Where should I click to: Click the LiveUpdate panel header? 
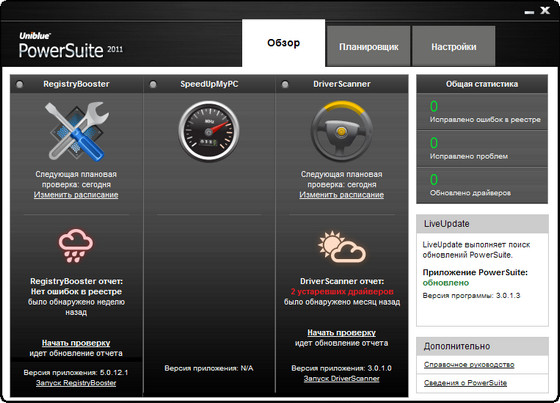[482, 224]
